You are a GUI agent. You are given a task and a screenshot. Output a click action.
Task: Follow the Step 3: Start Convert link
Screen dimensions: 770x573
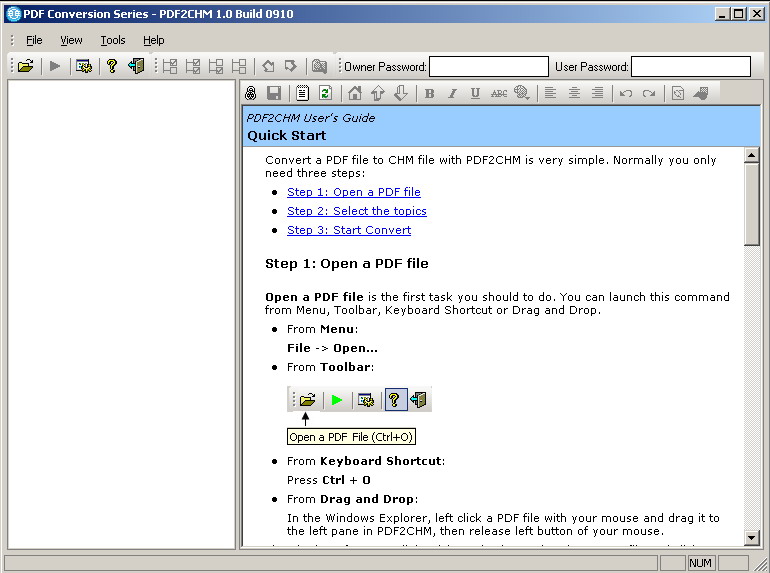pyautogui.click(x=349, y=230)
